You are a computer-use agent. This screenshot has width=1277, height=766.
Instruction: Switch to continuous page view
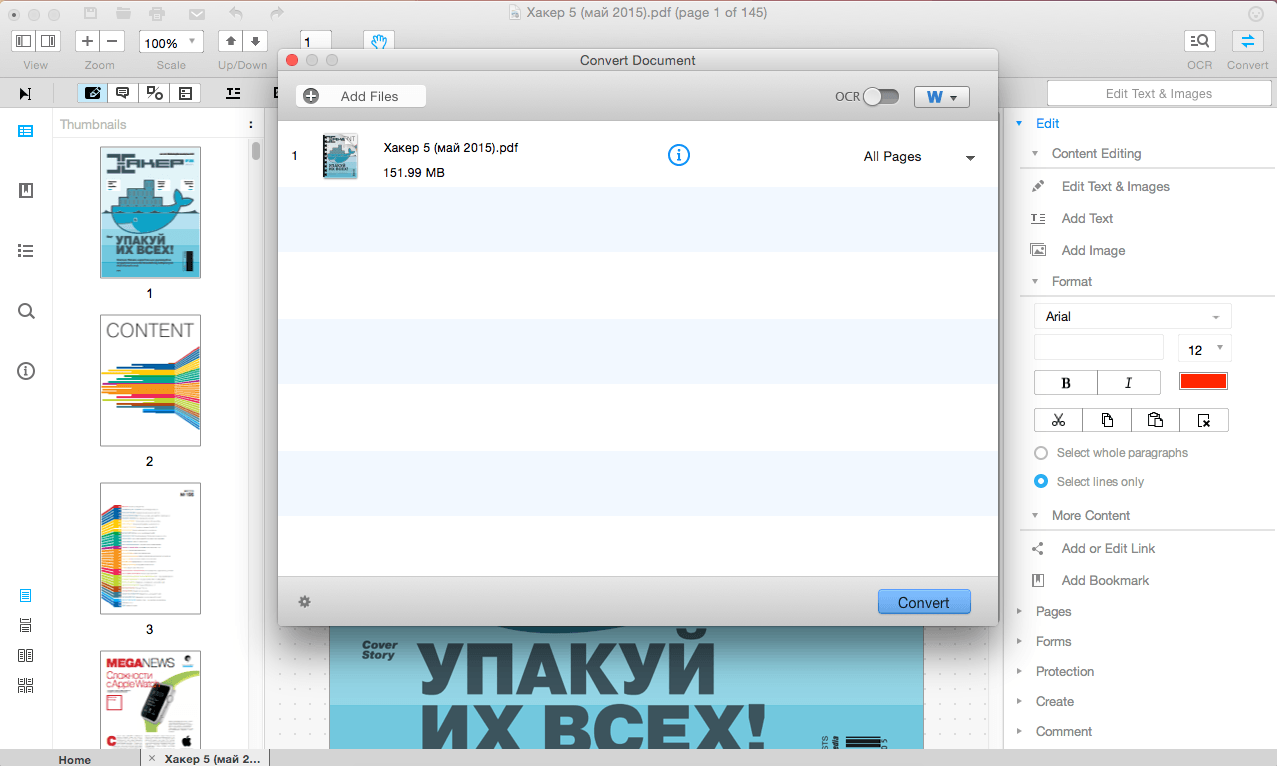(26, 625)
